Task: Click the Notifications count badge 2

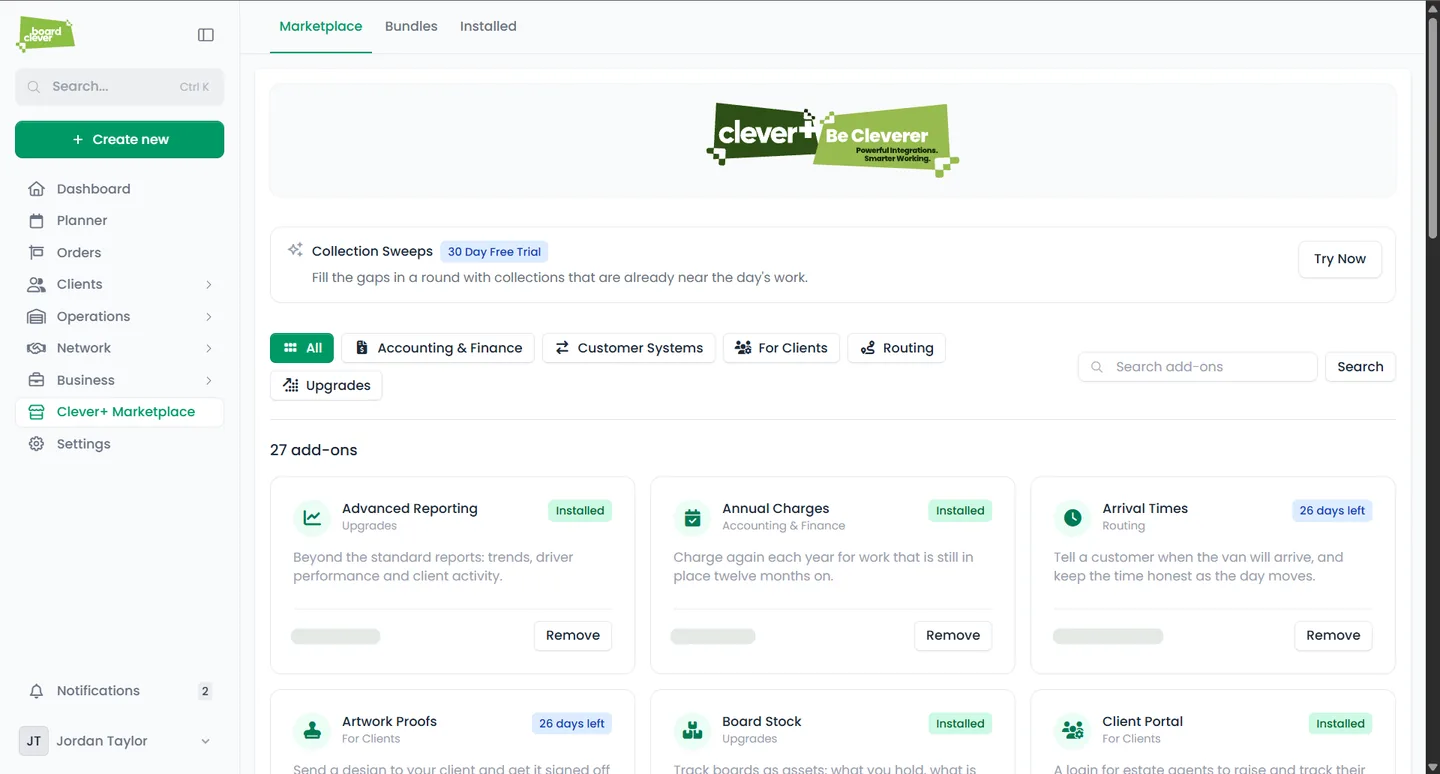Action: (205, 691)
